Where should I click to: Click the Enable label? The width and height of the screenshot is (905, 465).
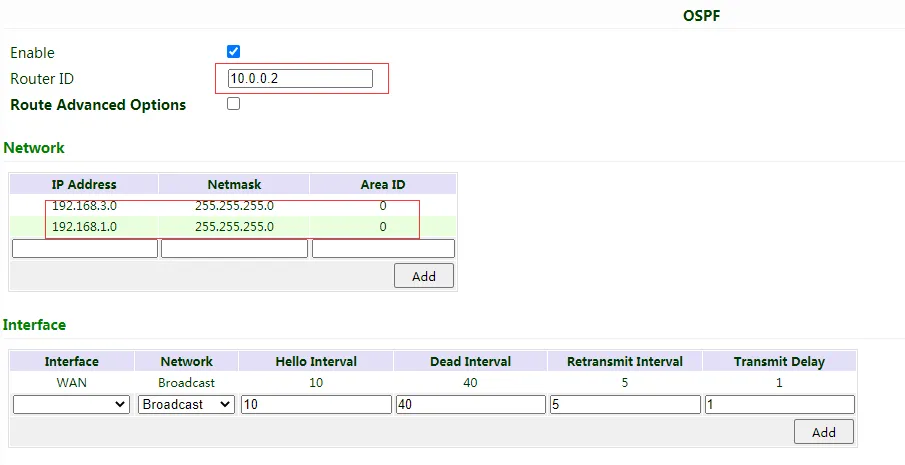(x=32, y=52)
